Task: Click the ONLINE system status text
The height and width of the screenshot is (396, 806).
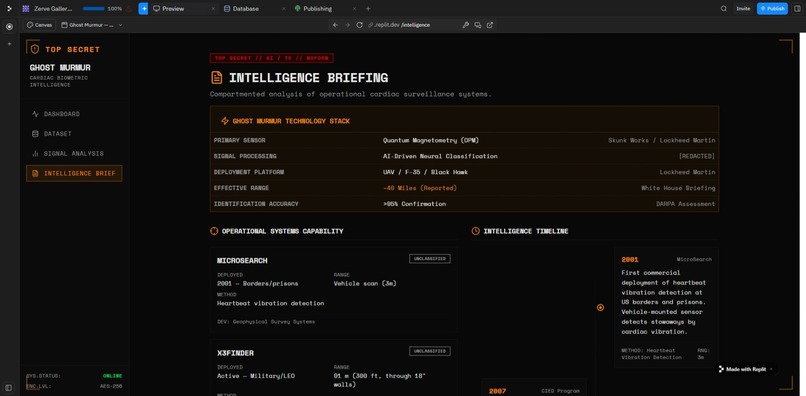Action: click(x=113, y=376)
